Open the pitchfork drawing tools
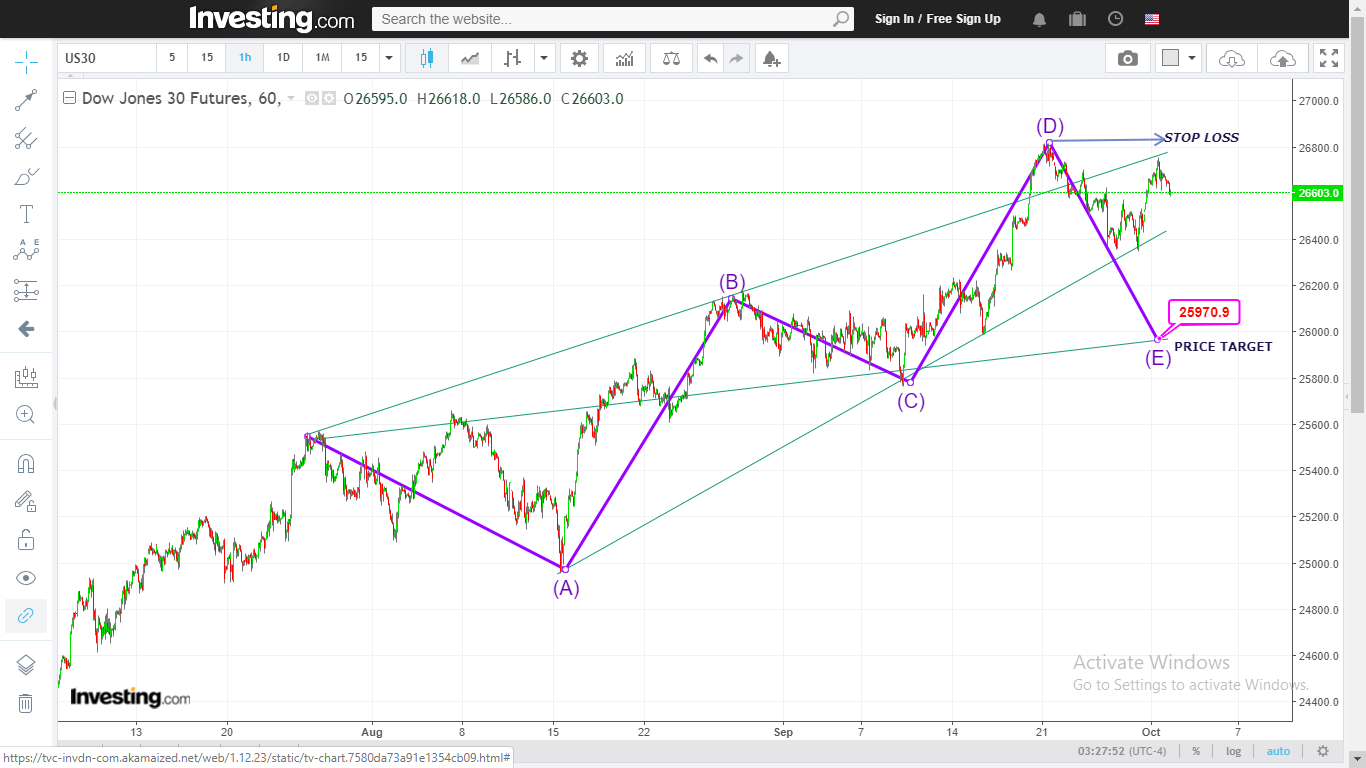1366x768 pixels. (x=26, y=139)
